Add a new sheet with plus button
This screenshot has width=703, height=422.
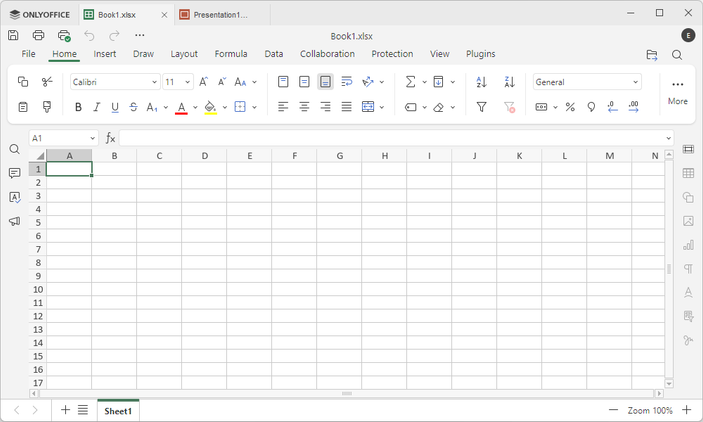pyautogui.click(x=65, y=410)
